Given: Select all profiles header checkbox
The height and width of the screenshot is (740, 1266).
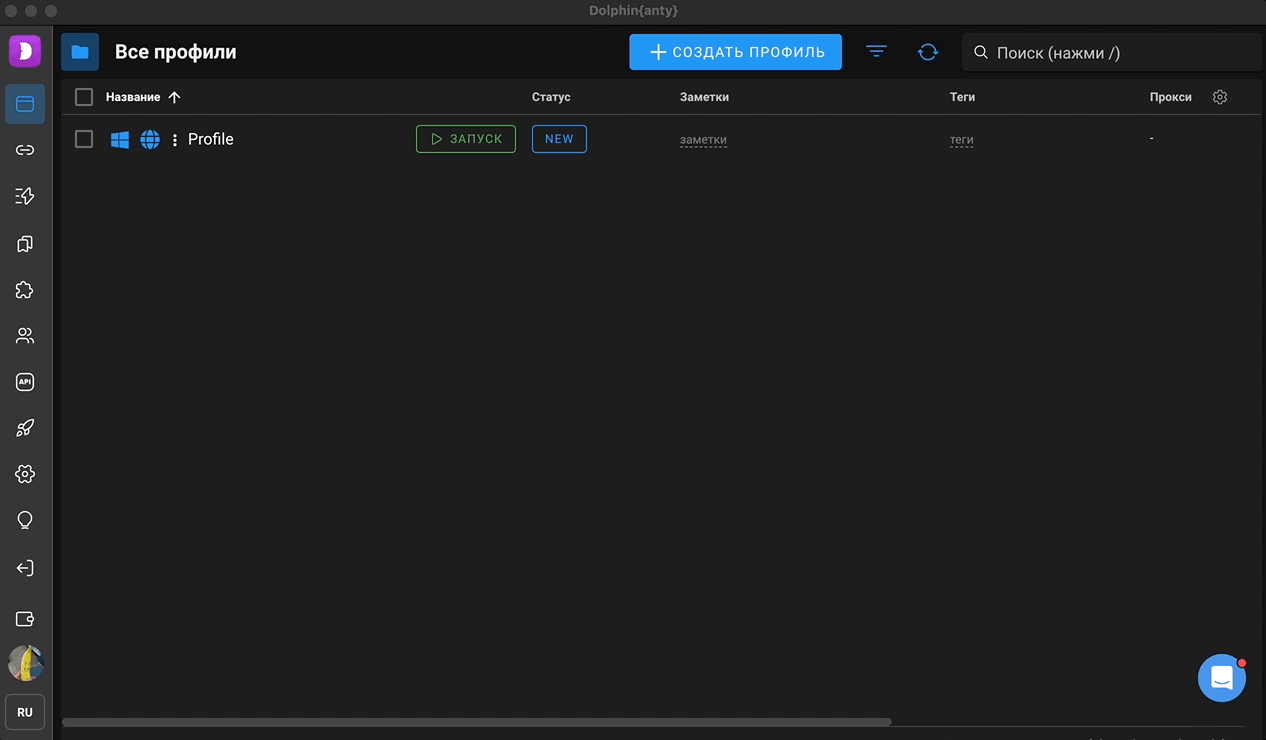Looking at the screenshot, I should (84, 97).
